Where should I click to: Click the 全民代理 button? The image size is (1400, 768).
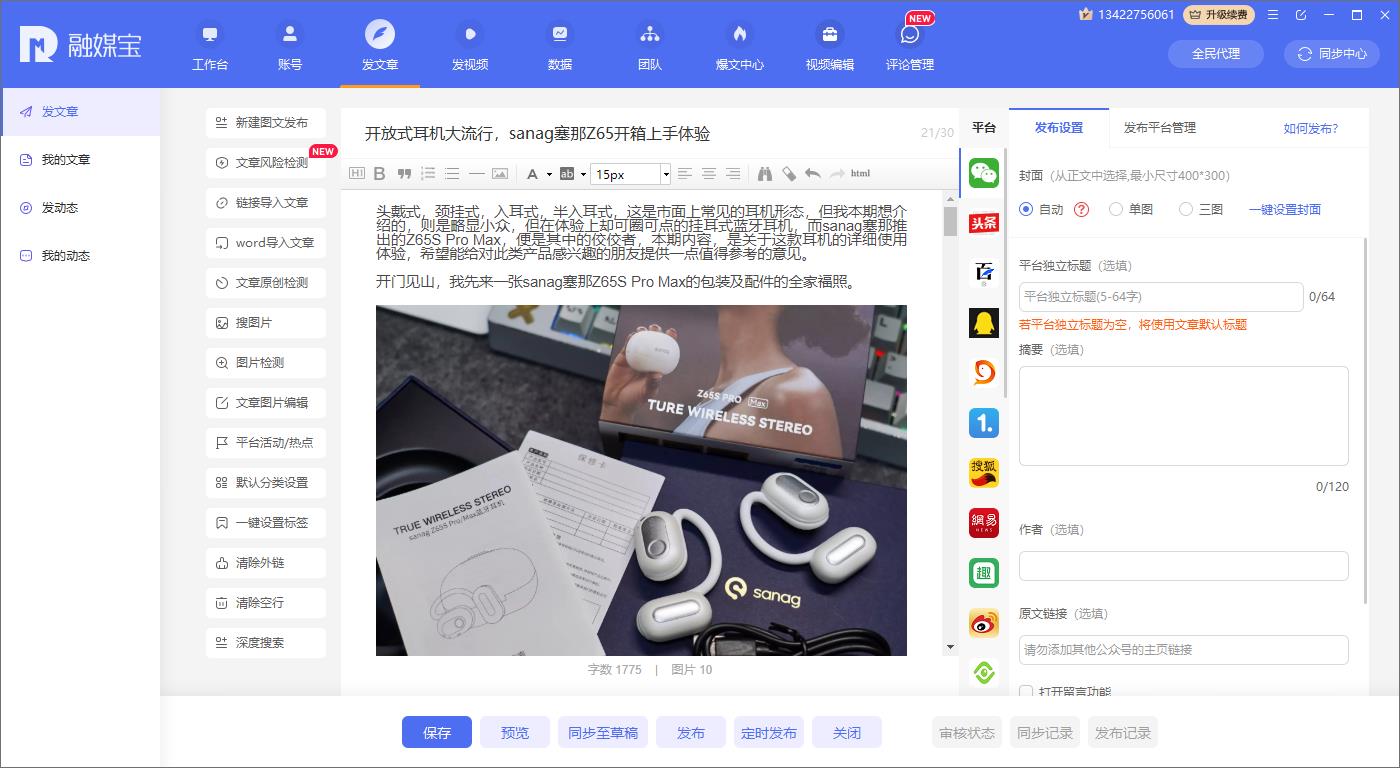point(1216,54)
